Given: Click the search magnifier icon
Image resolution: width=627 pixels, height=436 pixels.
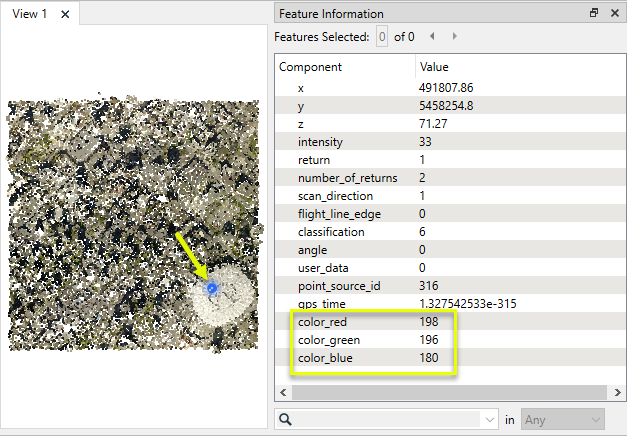Looking at the screenshot, I should click(286, 420).
